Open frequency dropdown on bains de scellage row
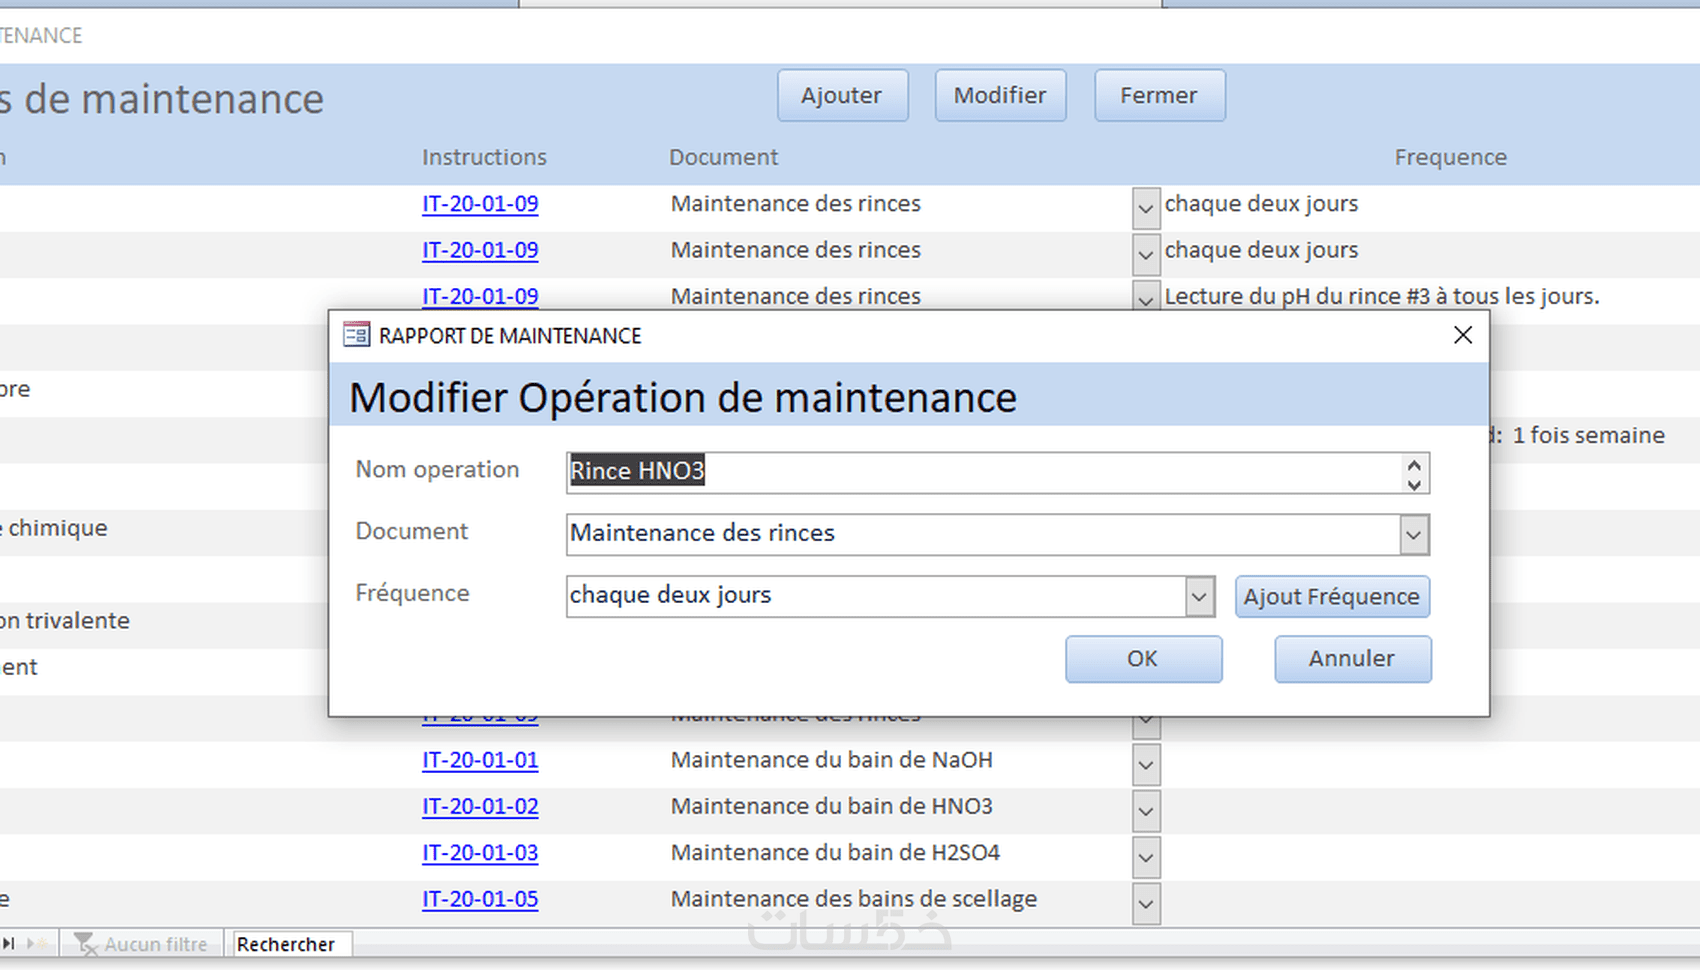The image size is (1700, 970). (x=1146, y=904)
